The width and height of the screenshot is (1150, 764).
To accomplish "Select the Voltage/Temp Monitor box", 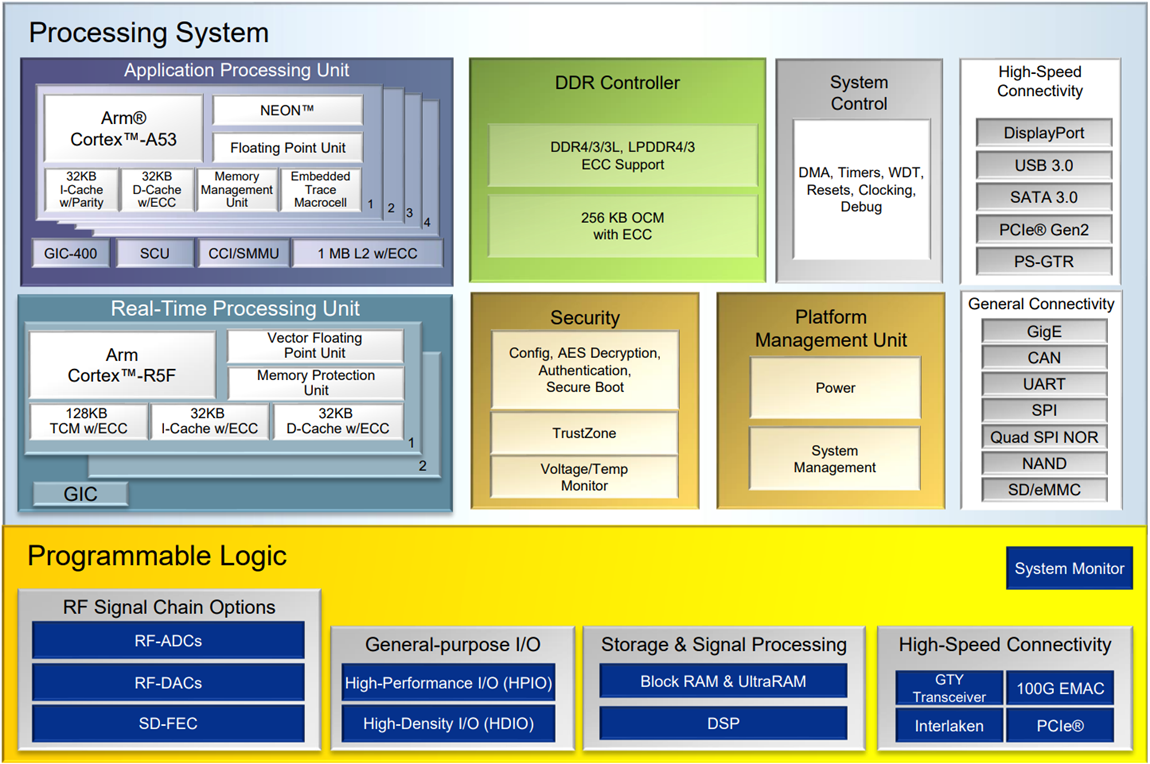I will 585,477.
